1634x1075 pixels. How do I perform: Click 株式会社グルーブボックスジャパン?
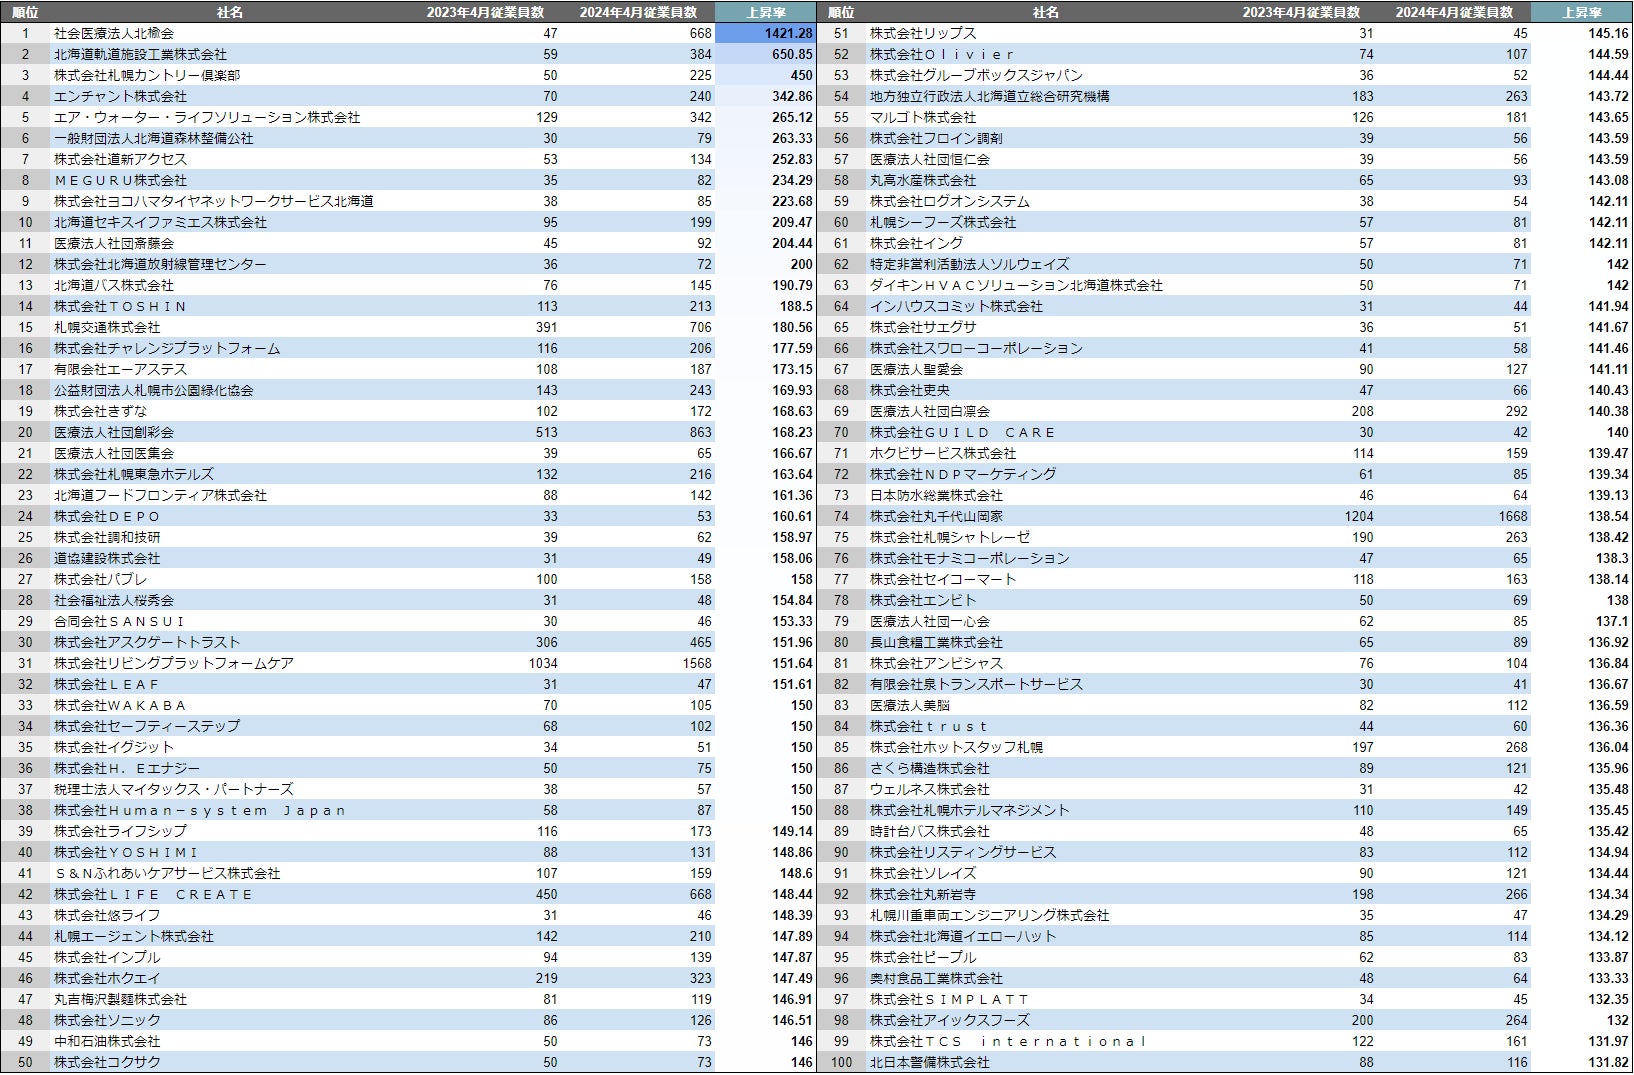(x=976, y=75)
